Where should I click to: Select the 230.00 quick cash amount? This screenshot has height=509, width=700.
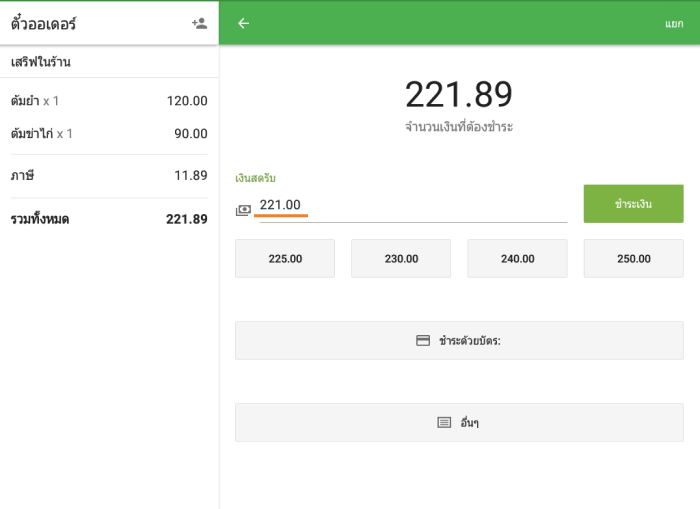(401, 258)
